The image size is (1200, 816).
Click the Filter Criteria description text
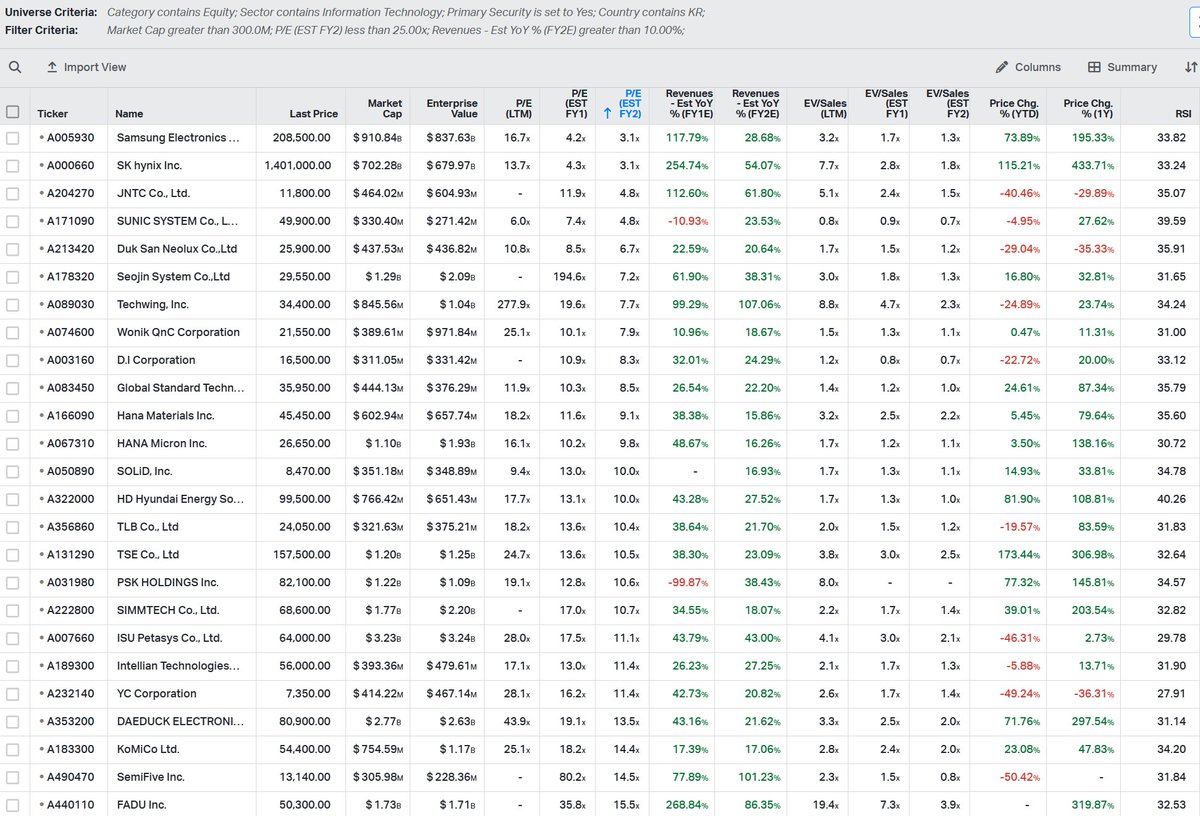coord(395,29)
